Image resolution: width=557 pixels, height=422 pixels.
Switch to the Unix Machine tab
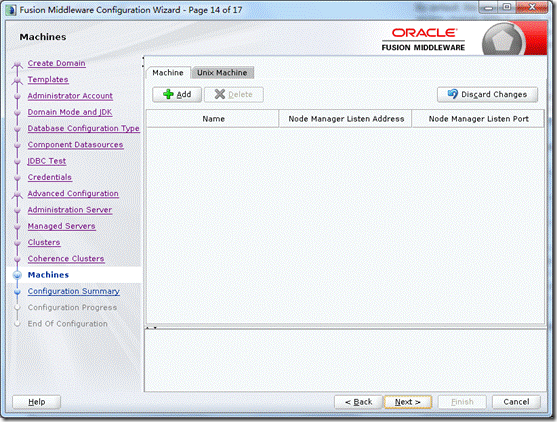click(222, 72)
